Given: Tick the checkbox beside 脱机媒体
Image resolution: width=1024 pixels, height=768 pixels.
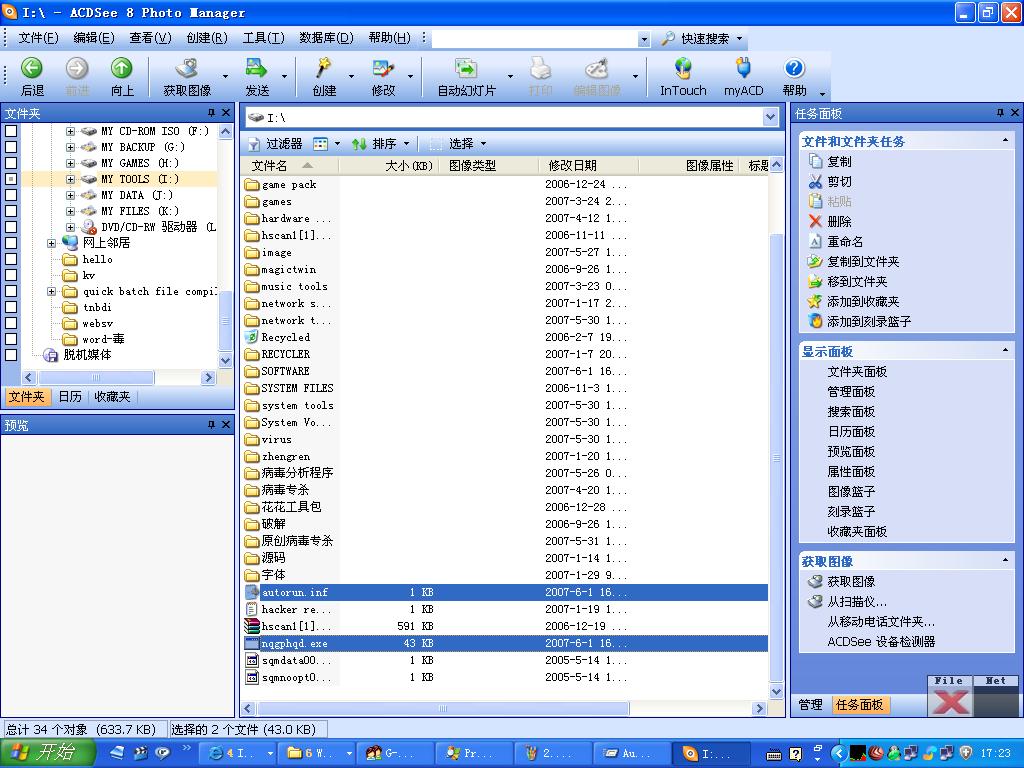Looking at the screenshot, I should click(x=11, y=355).
